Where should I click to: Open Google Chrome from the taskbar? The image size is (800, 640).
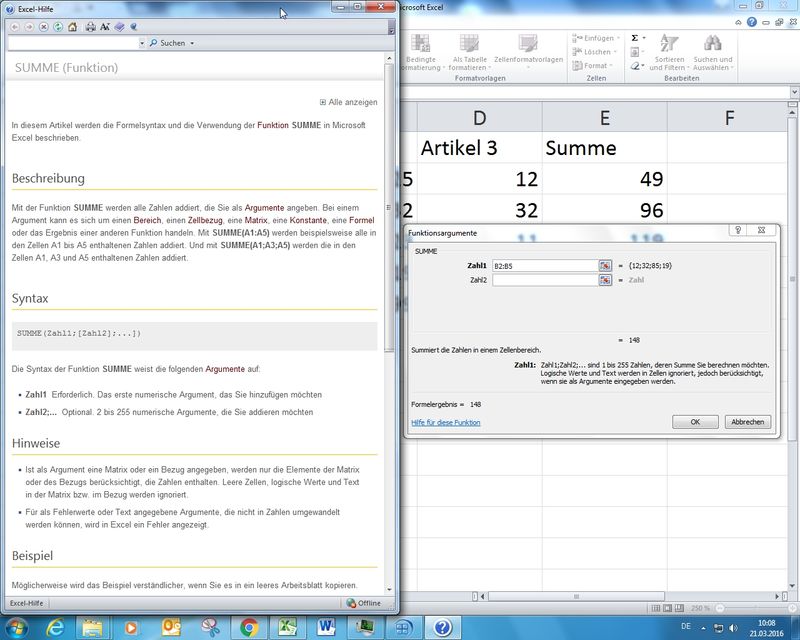tap(248, 627)
